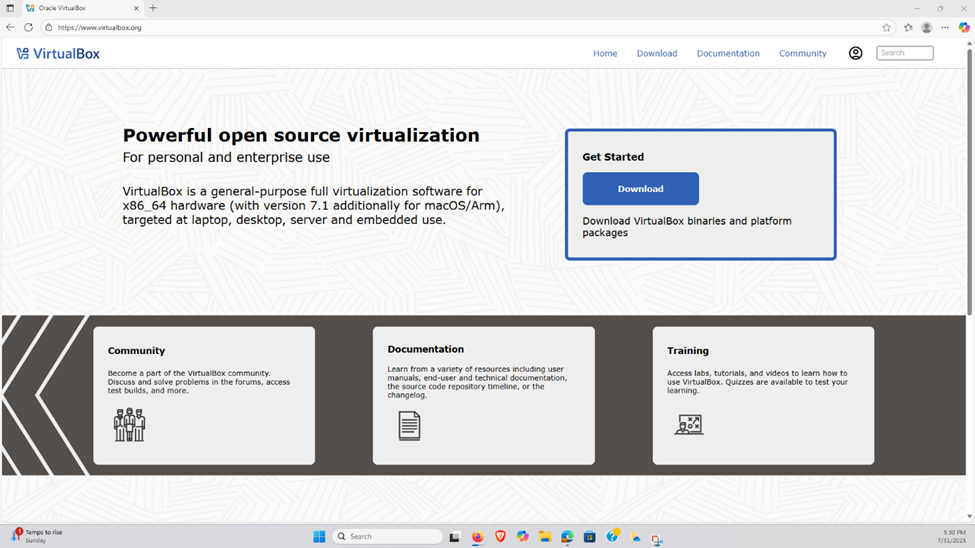Open the browser profile button
Image resolution: width=975 pixels, height=548 pixels.
(x=926, y=28)
